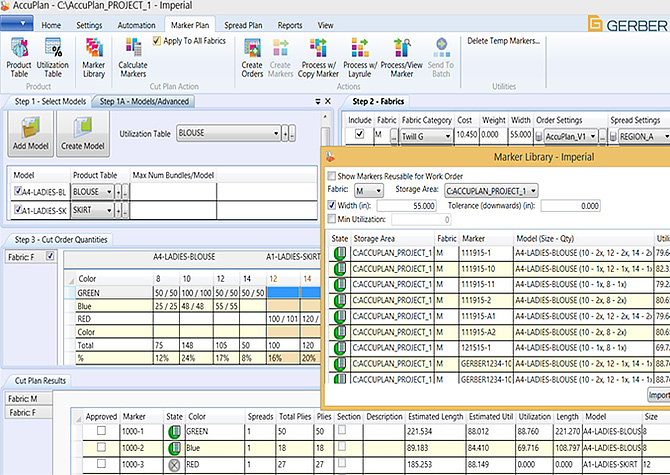Open Marker Library from ribbon
670x475 pixels.
coord(94,48)
